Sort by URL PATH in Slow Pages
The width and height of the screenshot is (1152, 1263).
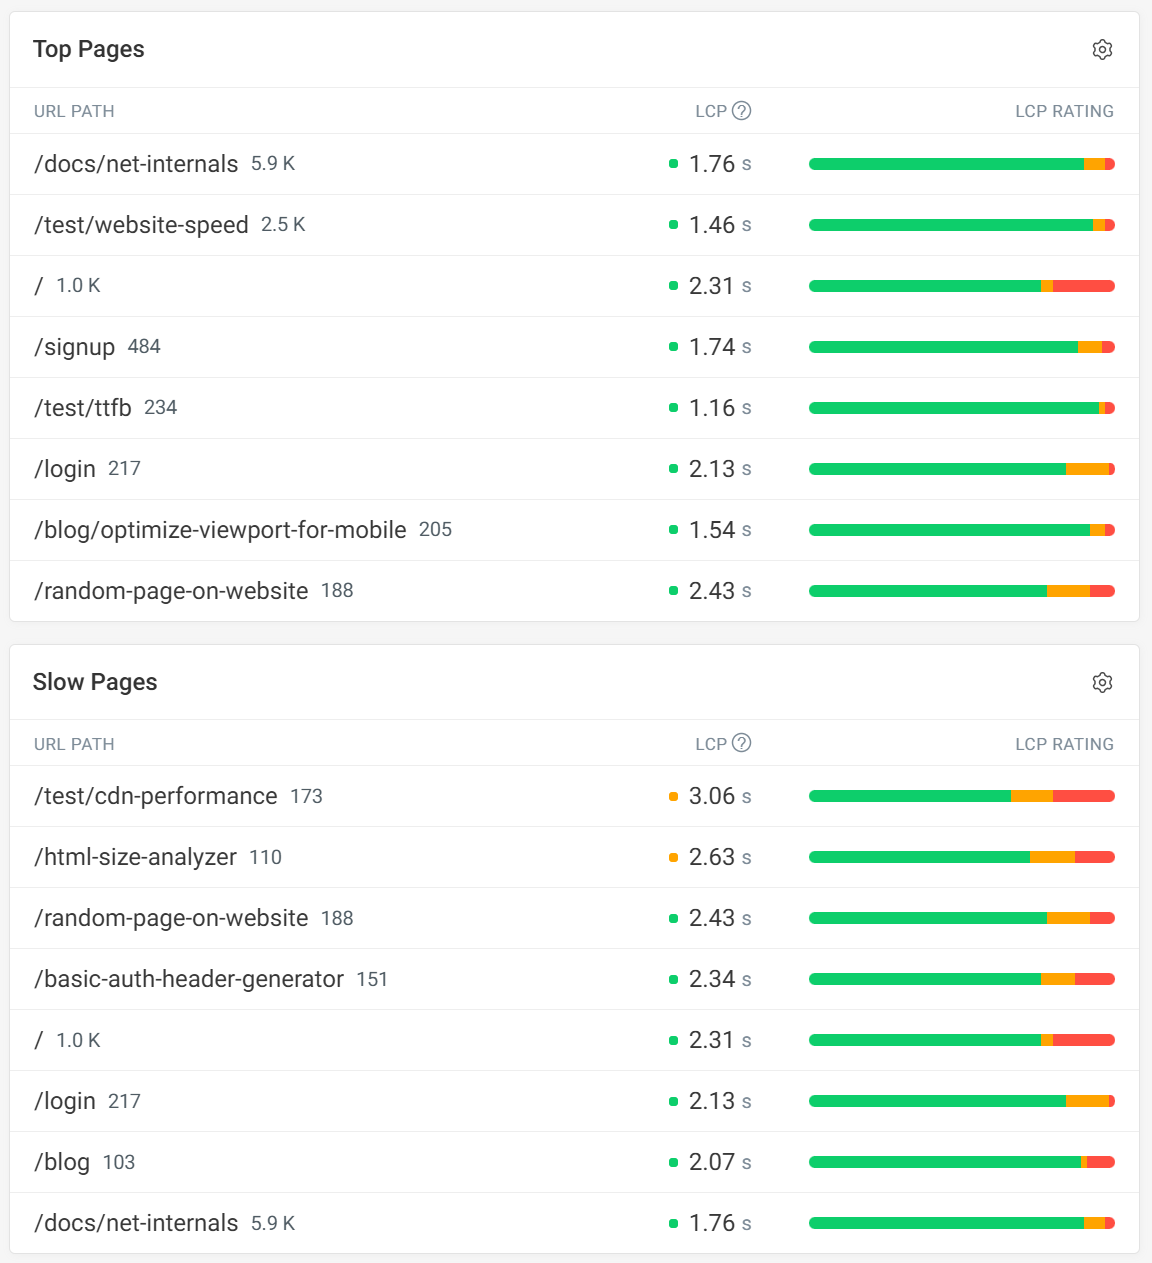click(x=74, y=744)
